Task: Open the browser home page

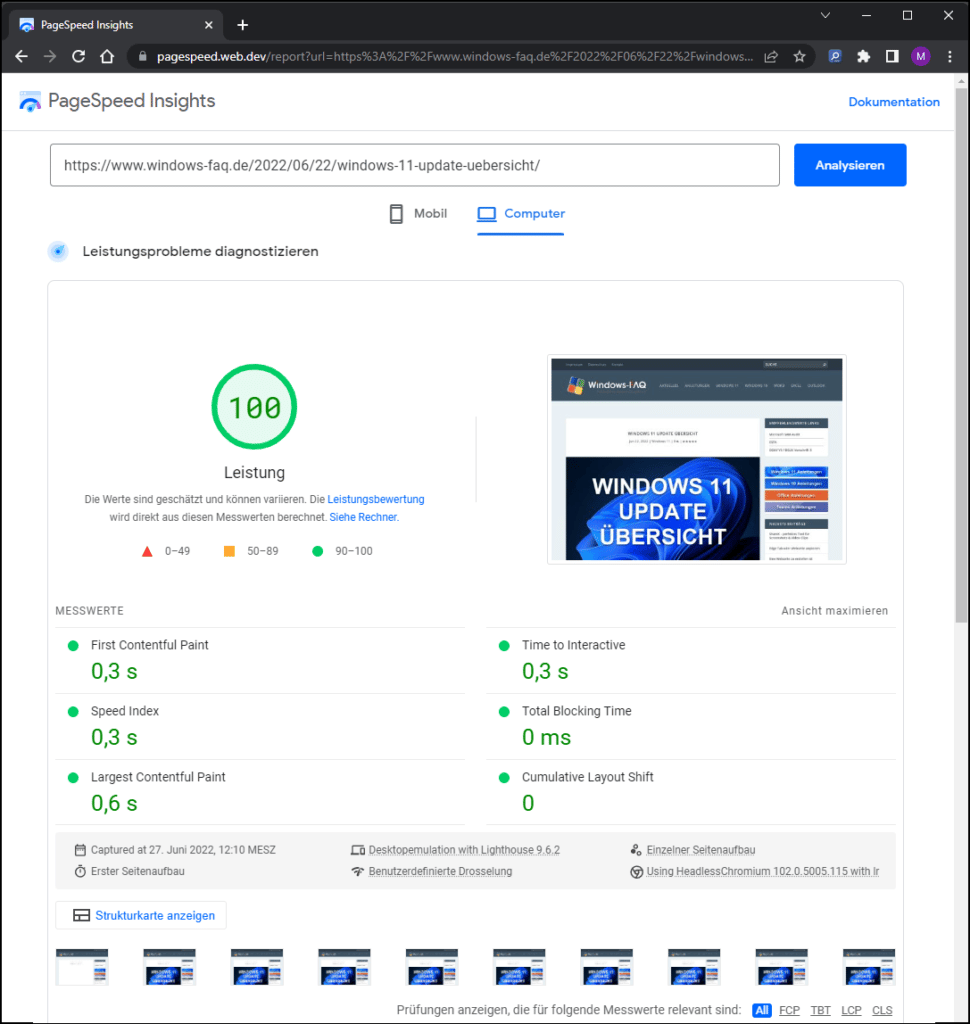Action: [107, 56]
